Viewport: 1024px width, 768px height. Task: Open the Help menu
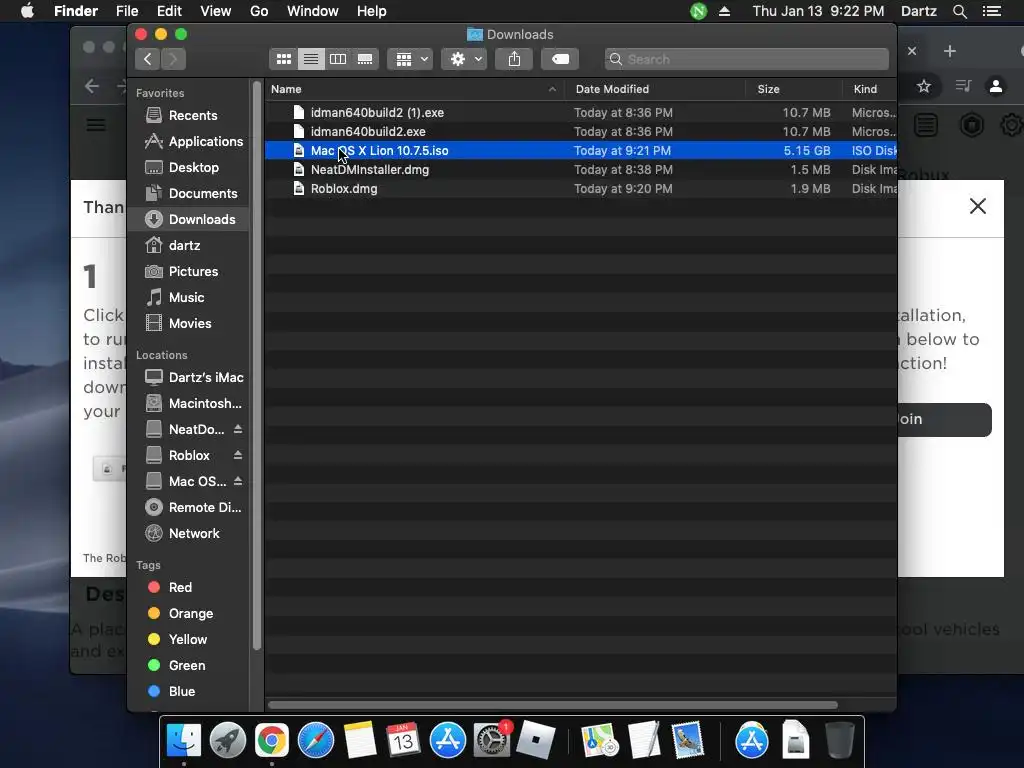tap(372, 11)
